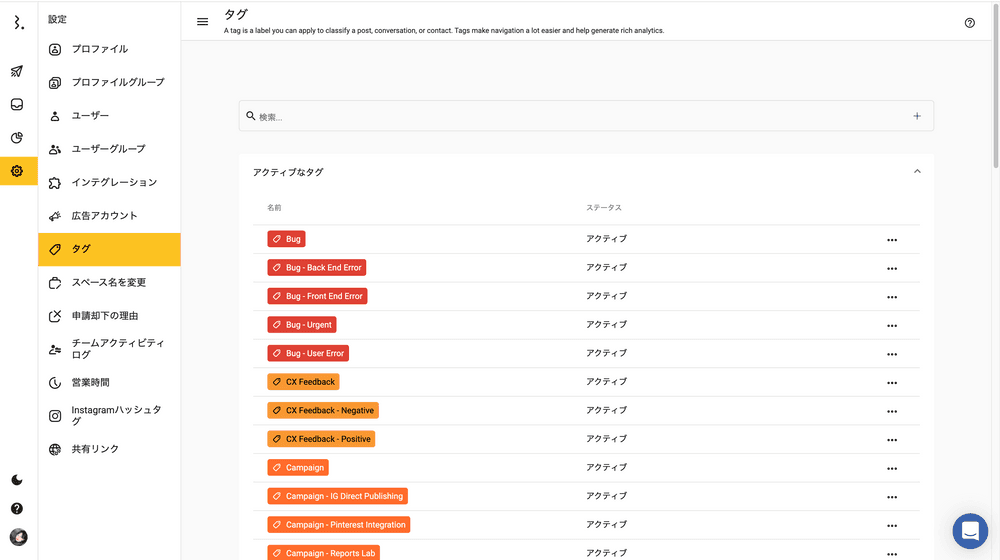Click the settings gear icon in left rail
Viewport: 1000px width, 560px height.
coord(17,171)
